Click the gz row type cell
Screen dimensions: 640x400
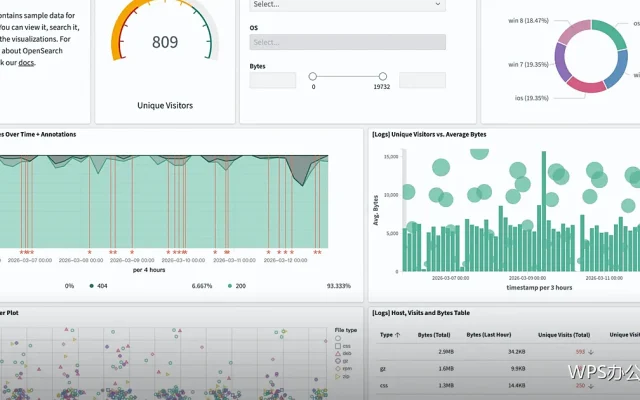pos(383,369)
